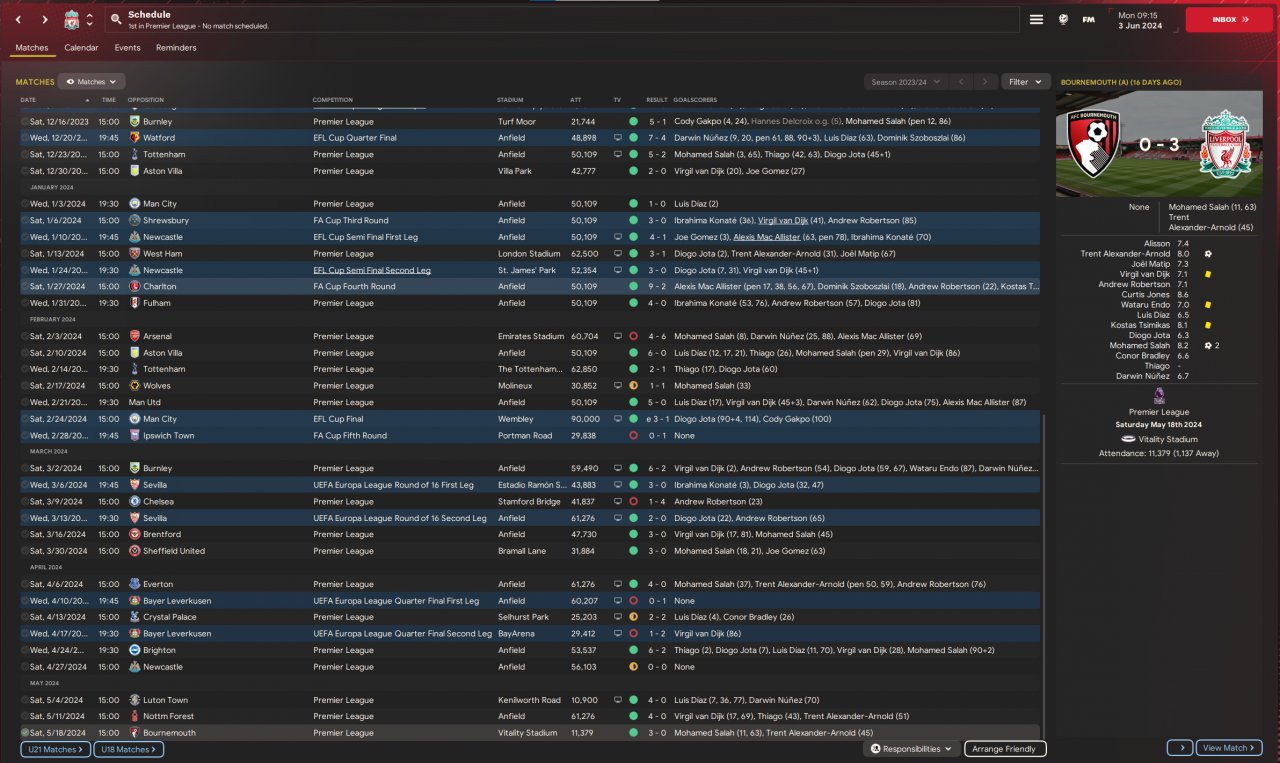Select the Arsenal 2/3 row marker

[x=25, y=336]
